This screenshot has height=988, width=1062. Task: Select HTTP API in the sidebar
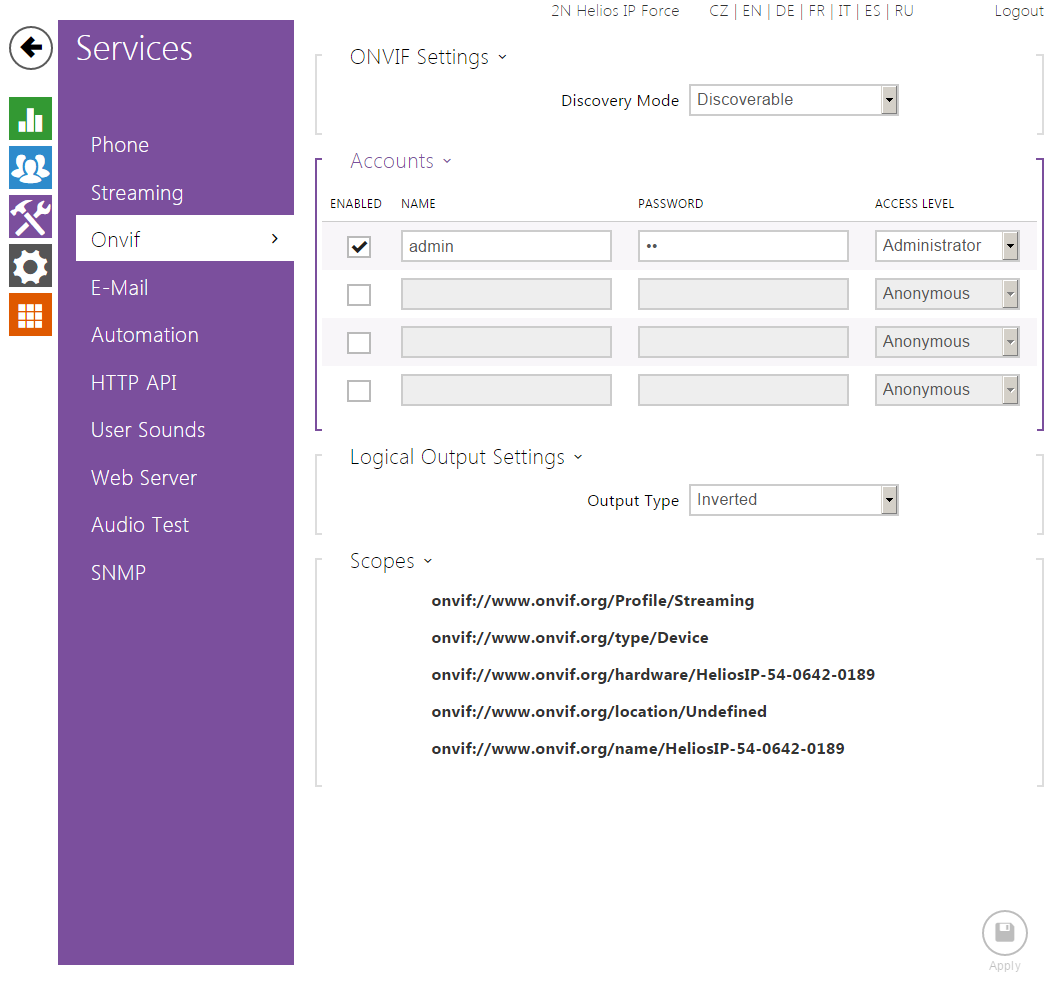click(134, 383)
